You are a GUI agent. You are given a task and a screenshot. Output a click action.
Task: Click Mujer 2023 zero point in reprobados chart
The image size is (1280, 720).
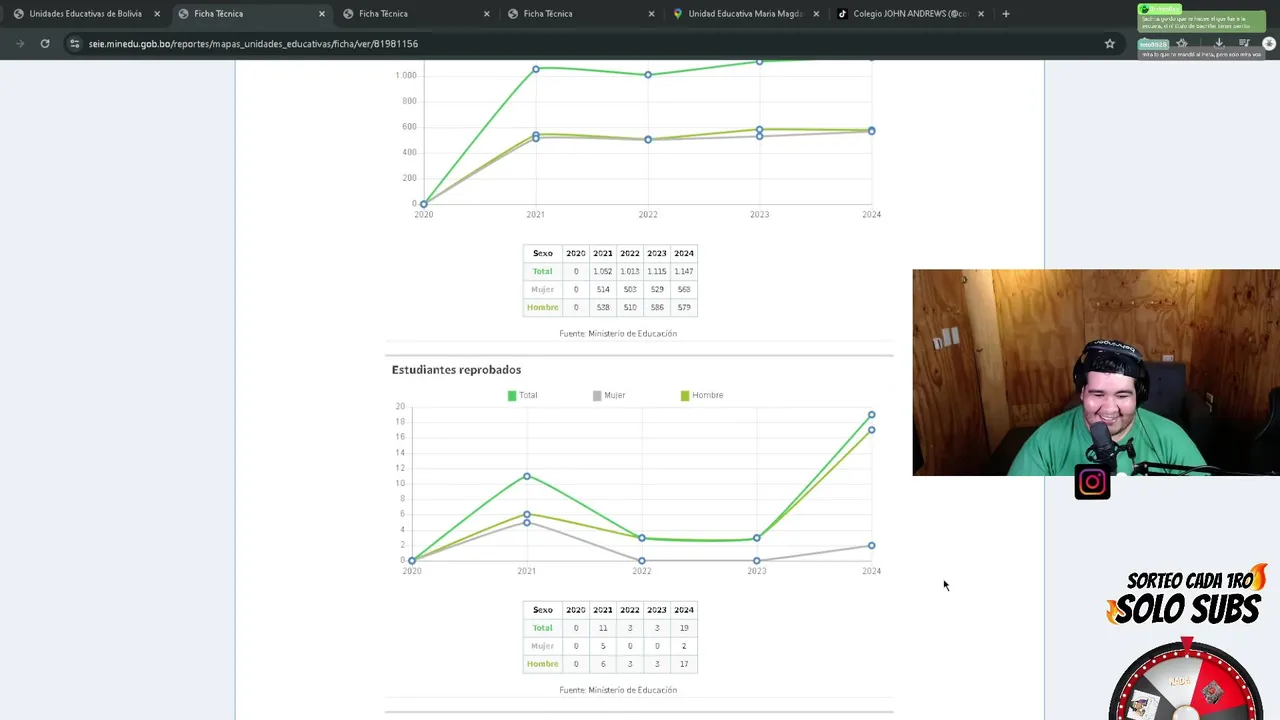(x=757, y=561)
